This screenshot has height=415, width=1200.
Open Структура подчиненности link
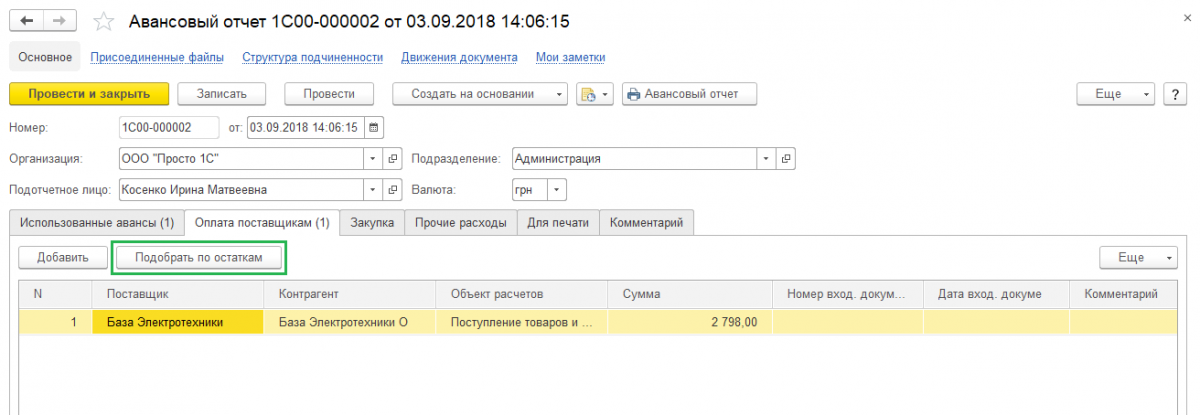pos(313,58)
